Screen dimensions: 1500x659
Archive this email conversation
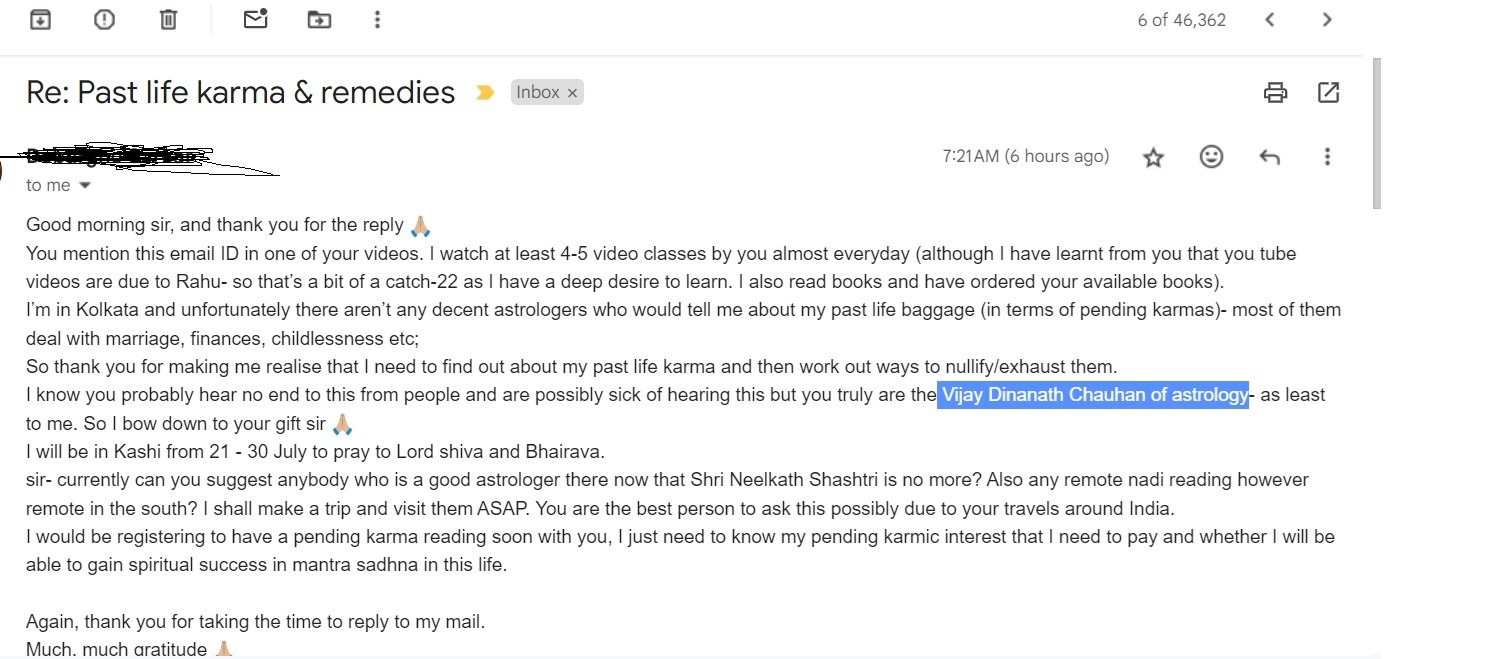40,19
